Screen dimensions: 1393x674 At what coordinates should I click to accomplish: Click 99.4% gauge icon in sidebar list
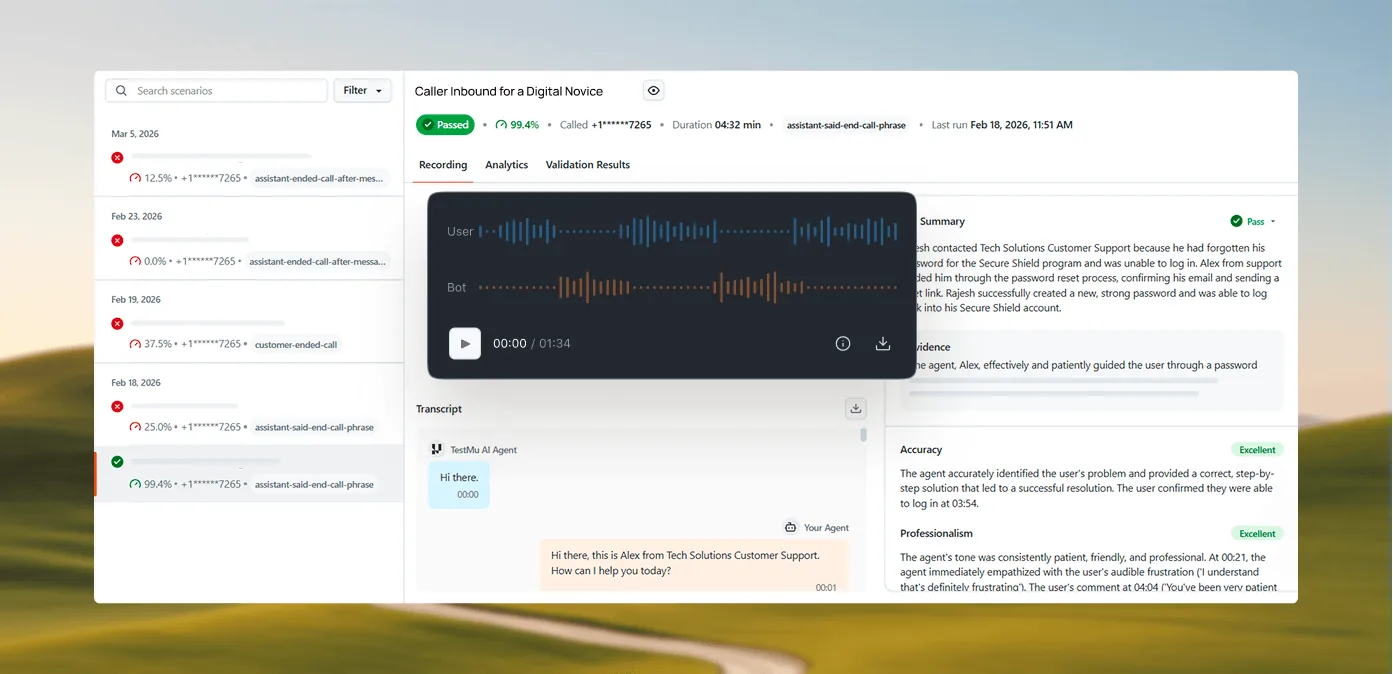pyautogui.click(x=135, y=484)
